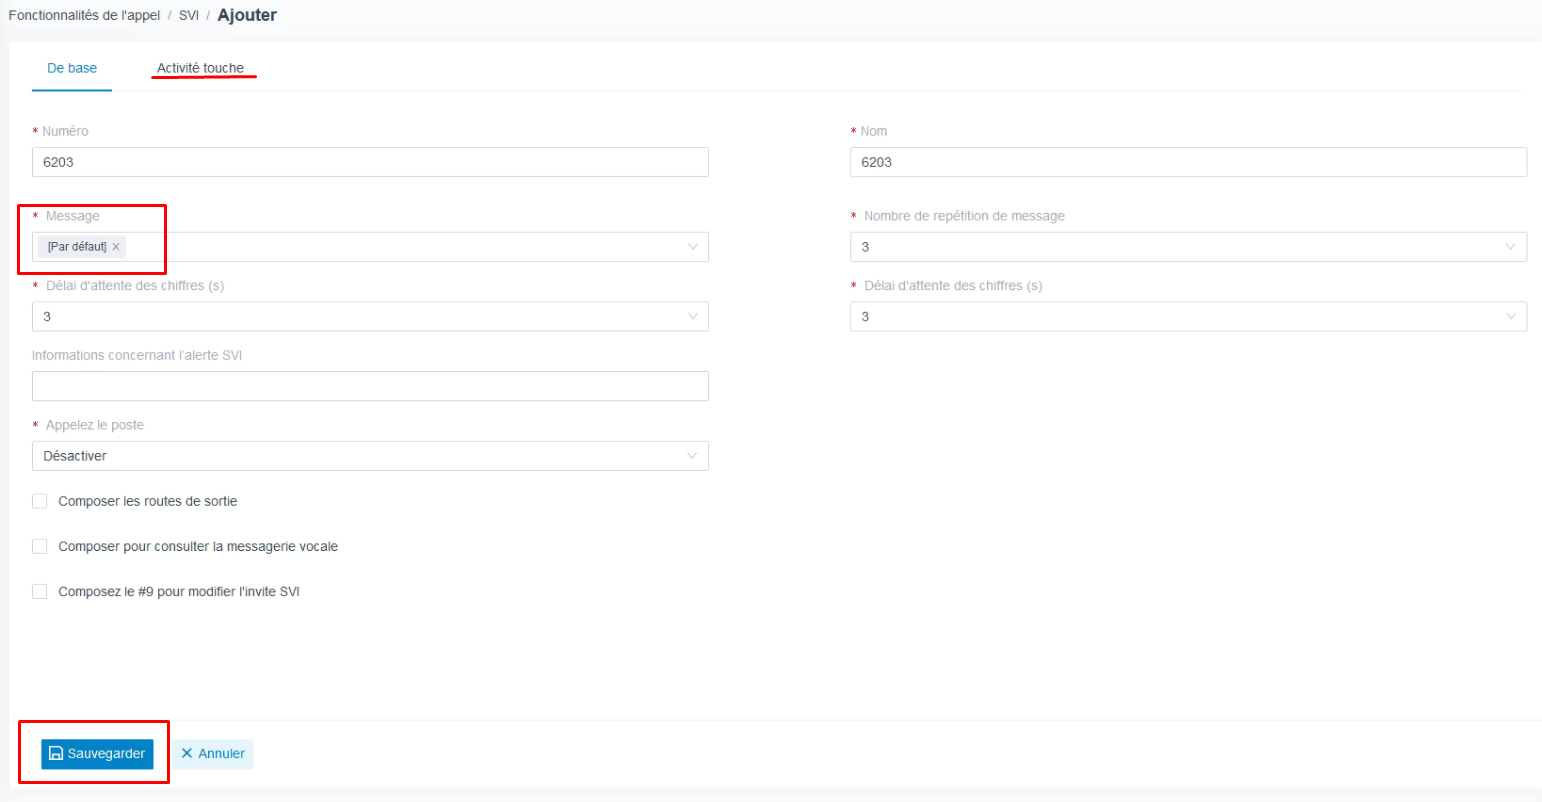Check Composer pour consulter la messagerie vocale
The image size is (1542, 802).
[x=40, y=547]
